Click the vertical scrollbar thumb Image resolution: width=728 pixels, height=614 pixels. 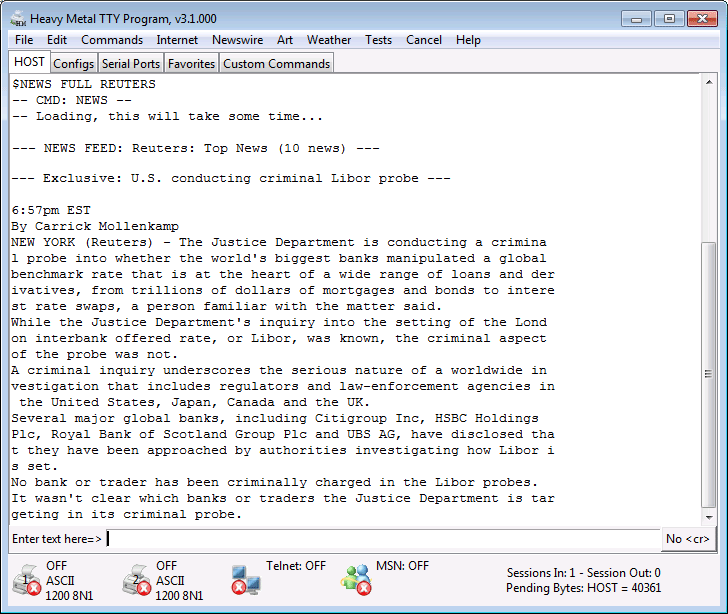pyautogui.click(x=708, y=374)
